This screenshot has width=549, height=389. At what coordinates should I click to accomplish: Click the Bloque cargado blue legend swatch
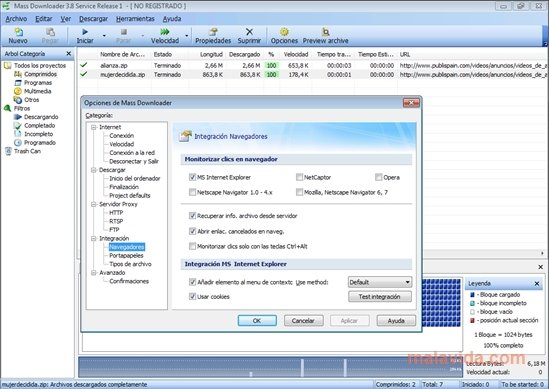[472, 295]
